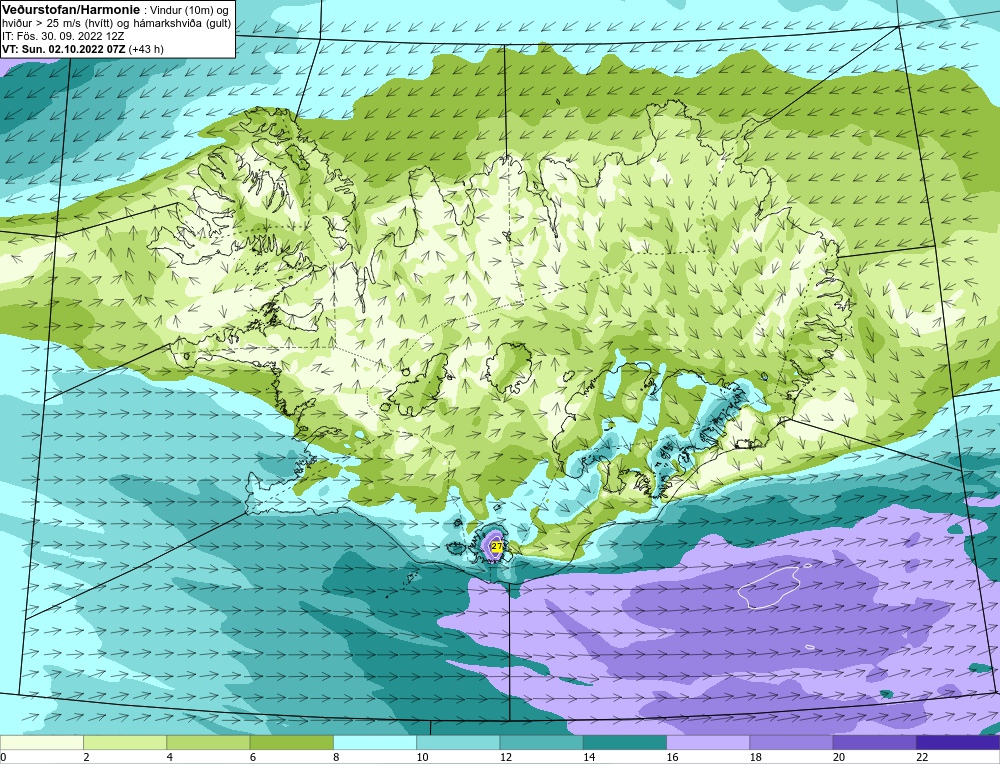The width and height of the screenshot is (1000, 764).
Task: Click the yellow '27' maximum gust label
Action: point(497,546)
